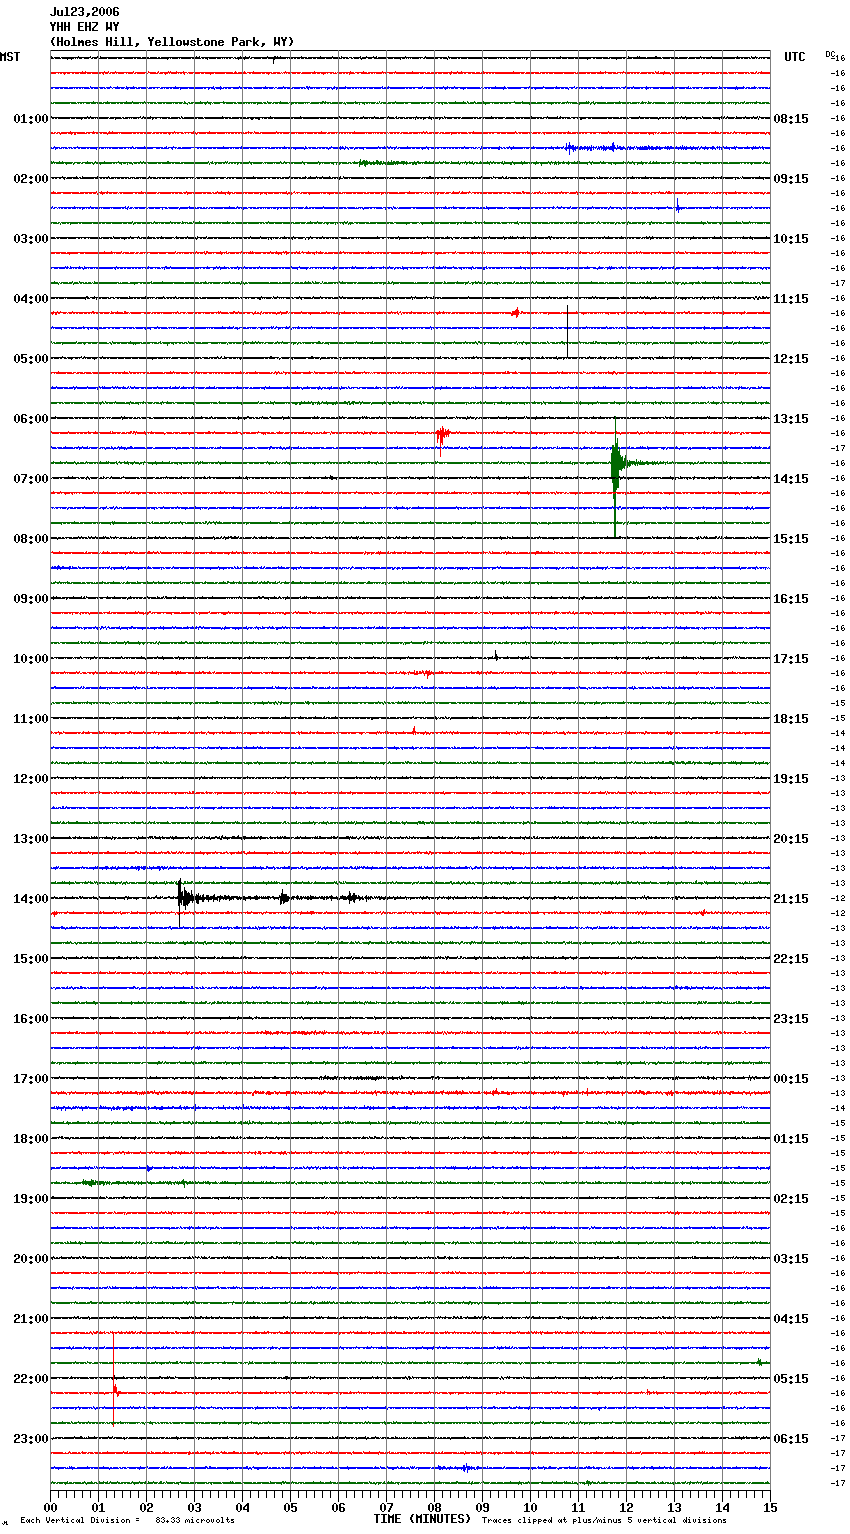Screen dimensions: 850x1534
Task: Click the black seismic burst on the 14:00 trace
Action: 185,898
